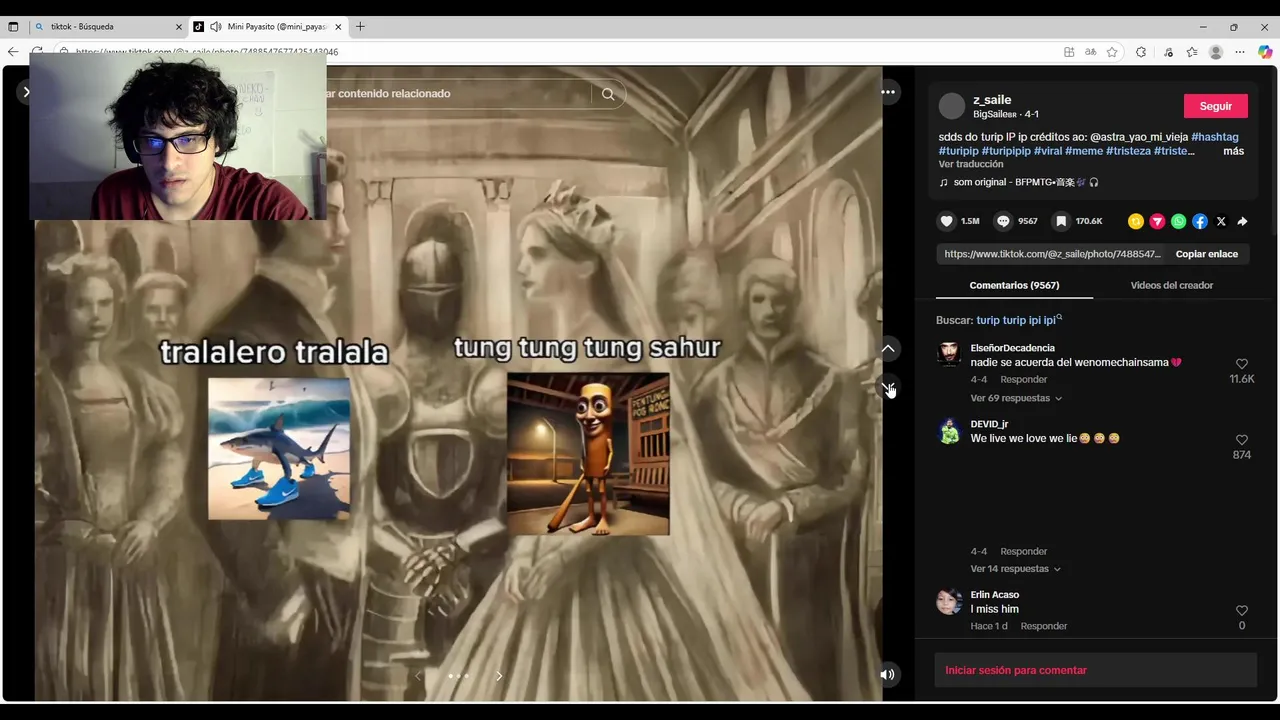Image resolution: width=1280 pixels, height=720 pixels.
Task: Expand Ver 14 respuestas
Action: [1016, 569]
